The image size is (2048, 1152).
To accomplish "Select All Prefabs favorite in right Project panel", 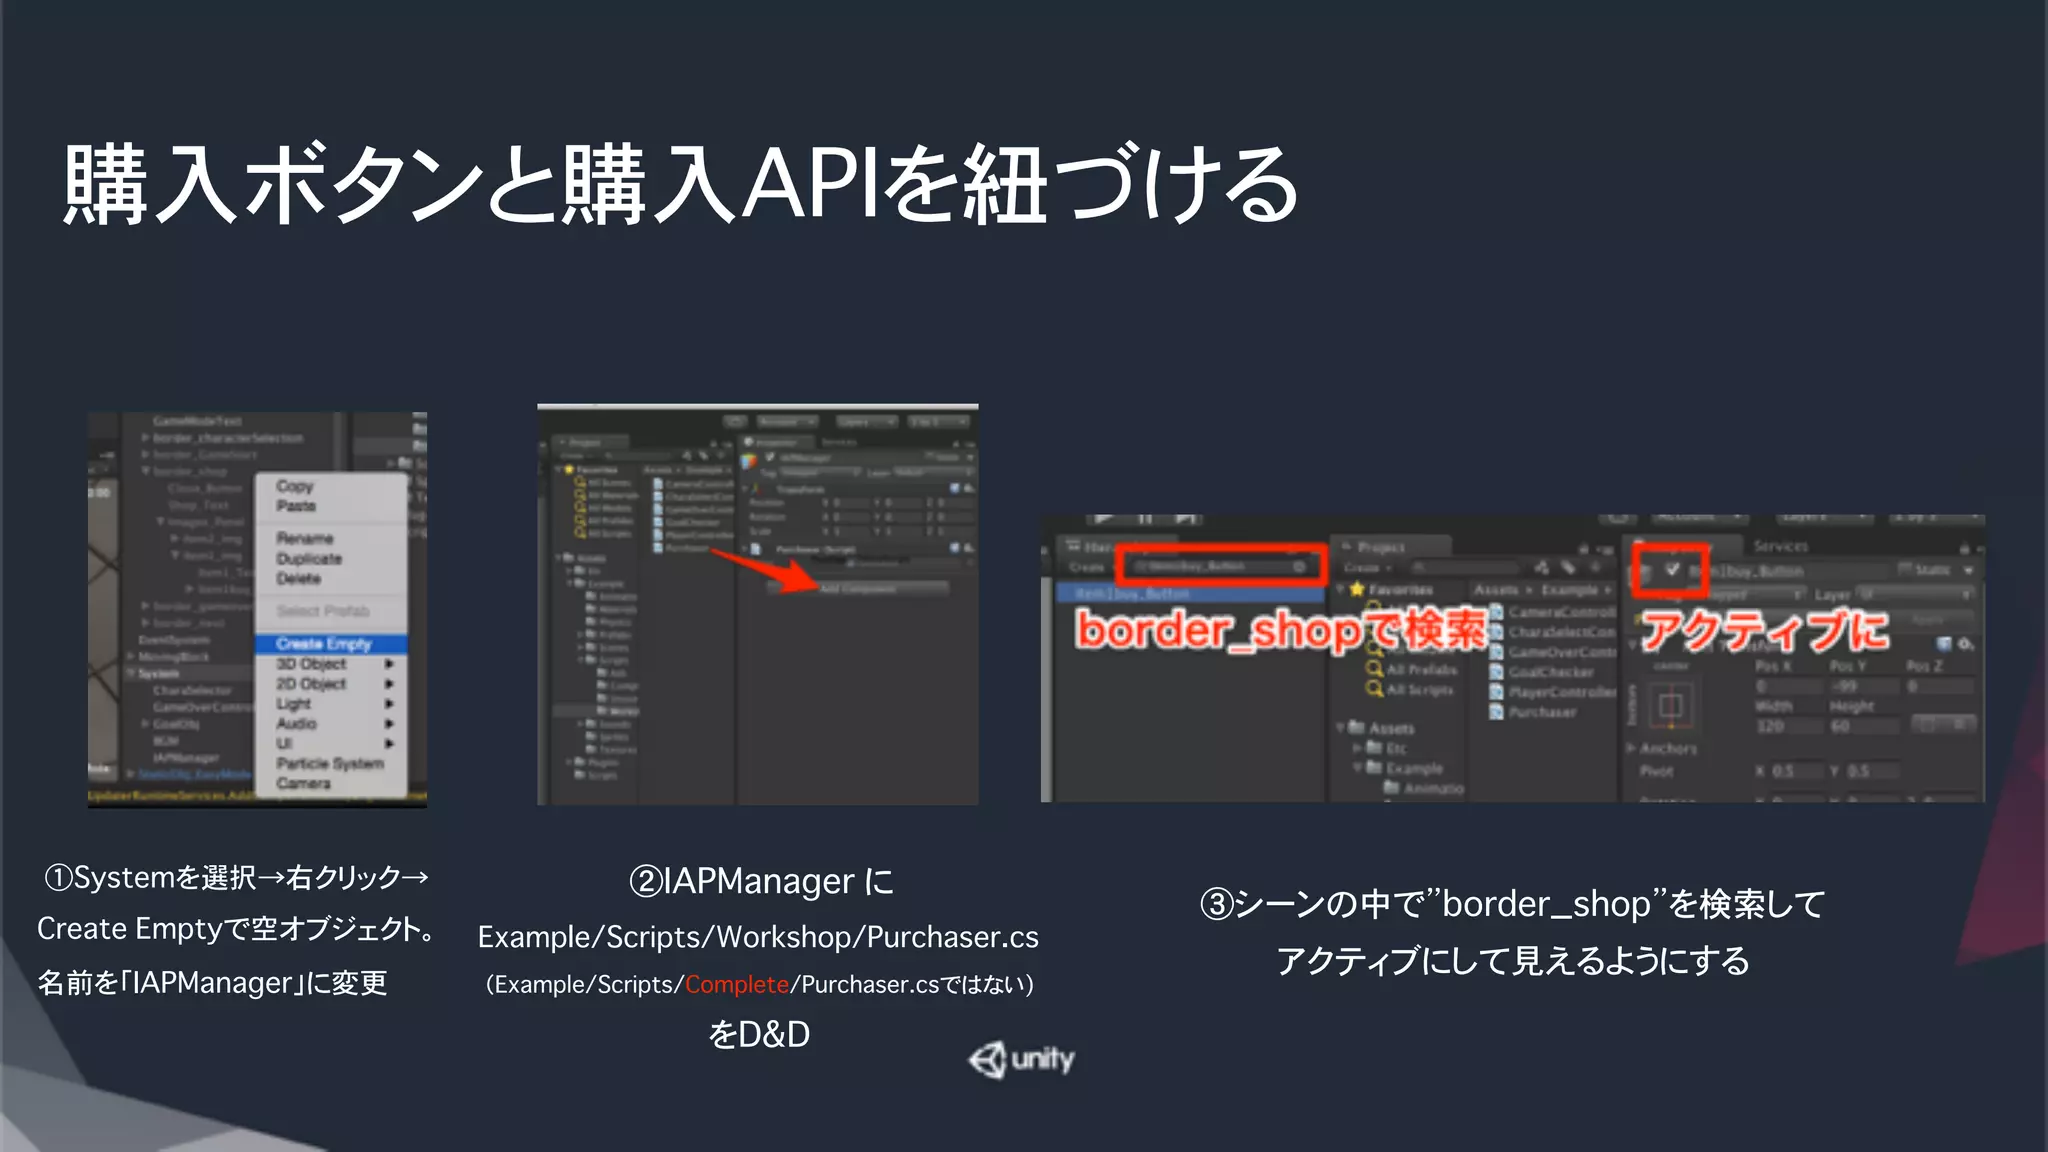I will coord(1411,670).
